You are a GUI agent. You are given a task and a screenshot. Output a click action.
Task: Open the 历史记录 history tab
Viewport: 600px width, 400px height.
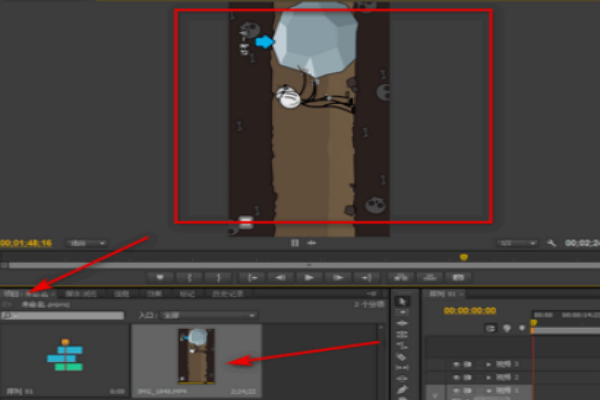pos(227,294)
